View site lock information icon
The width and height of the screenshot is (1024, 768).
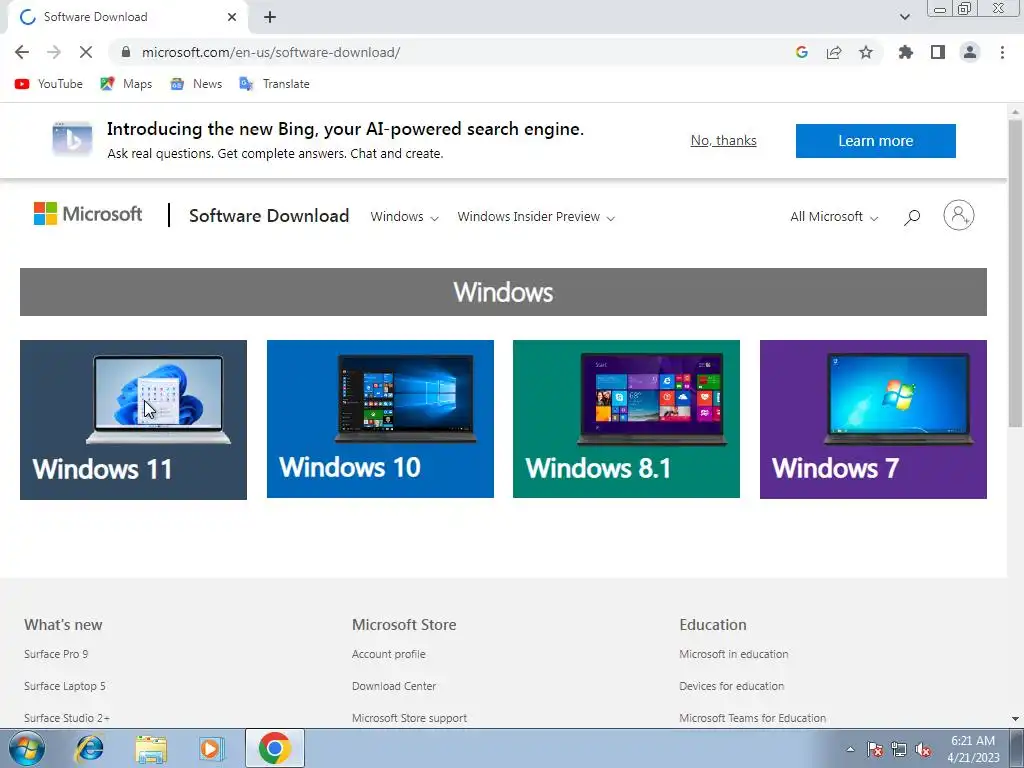126,52
